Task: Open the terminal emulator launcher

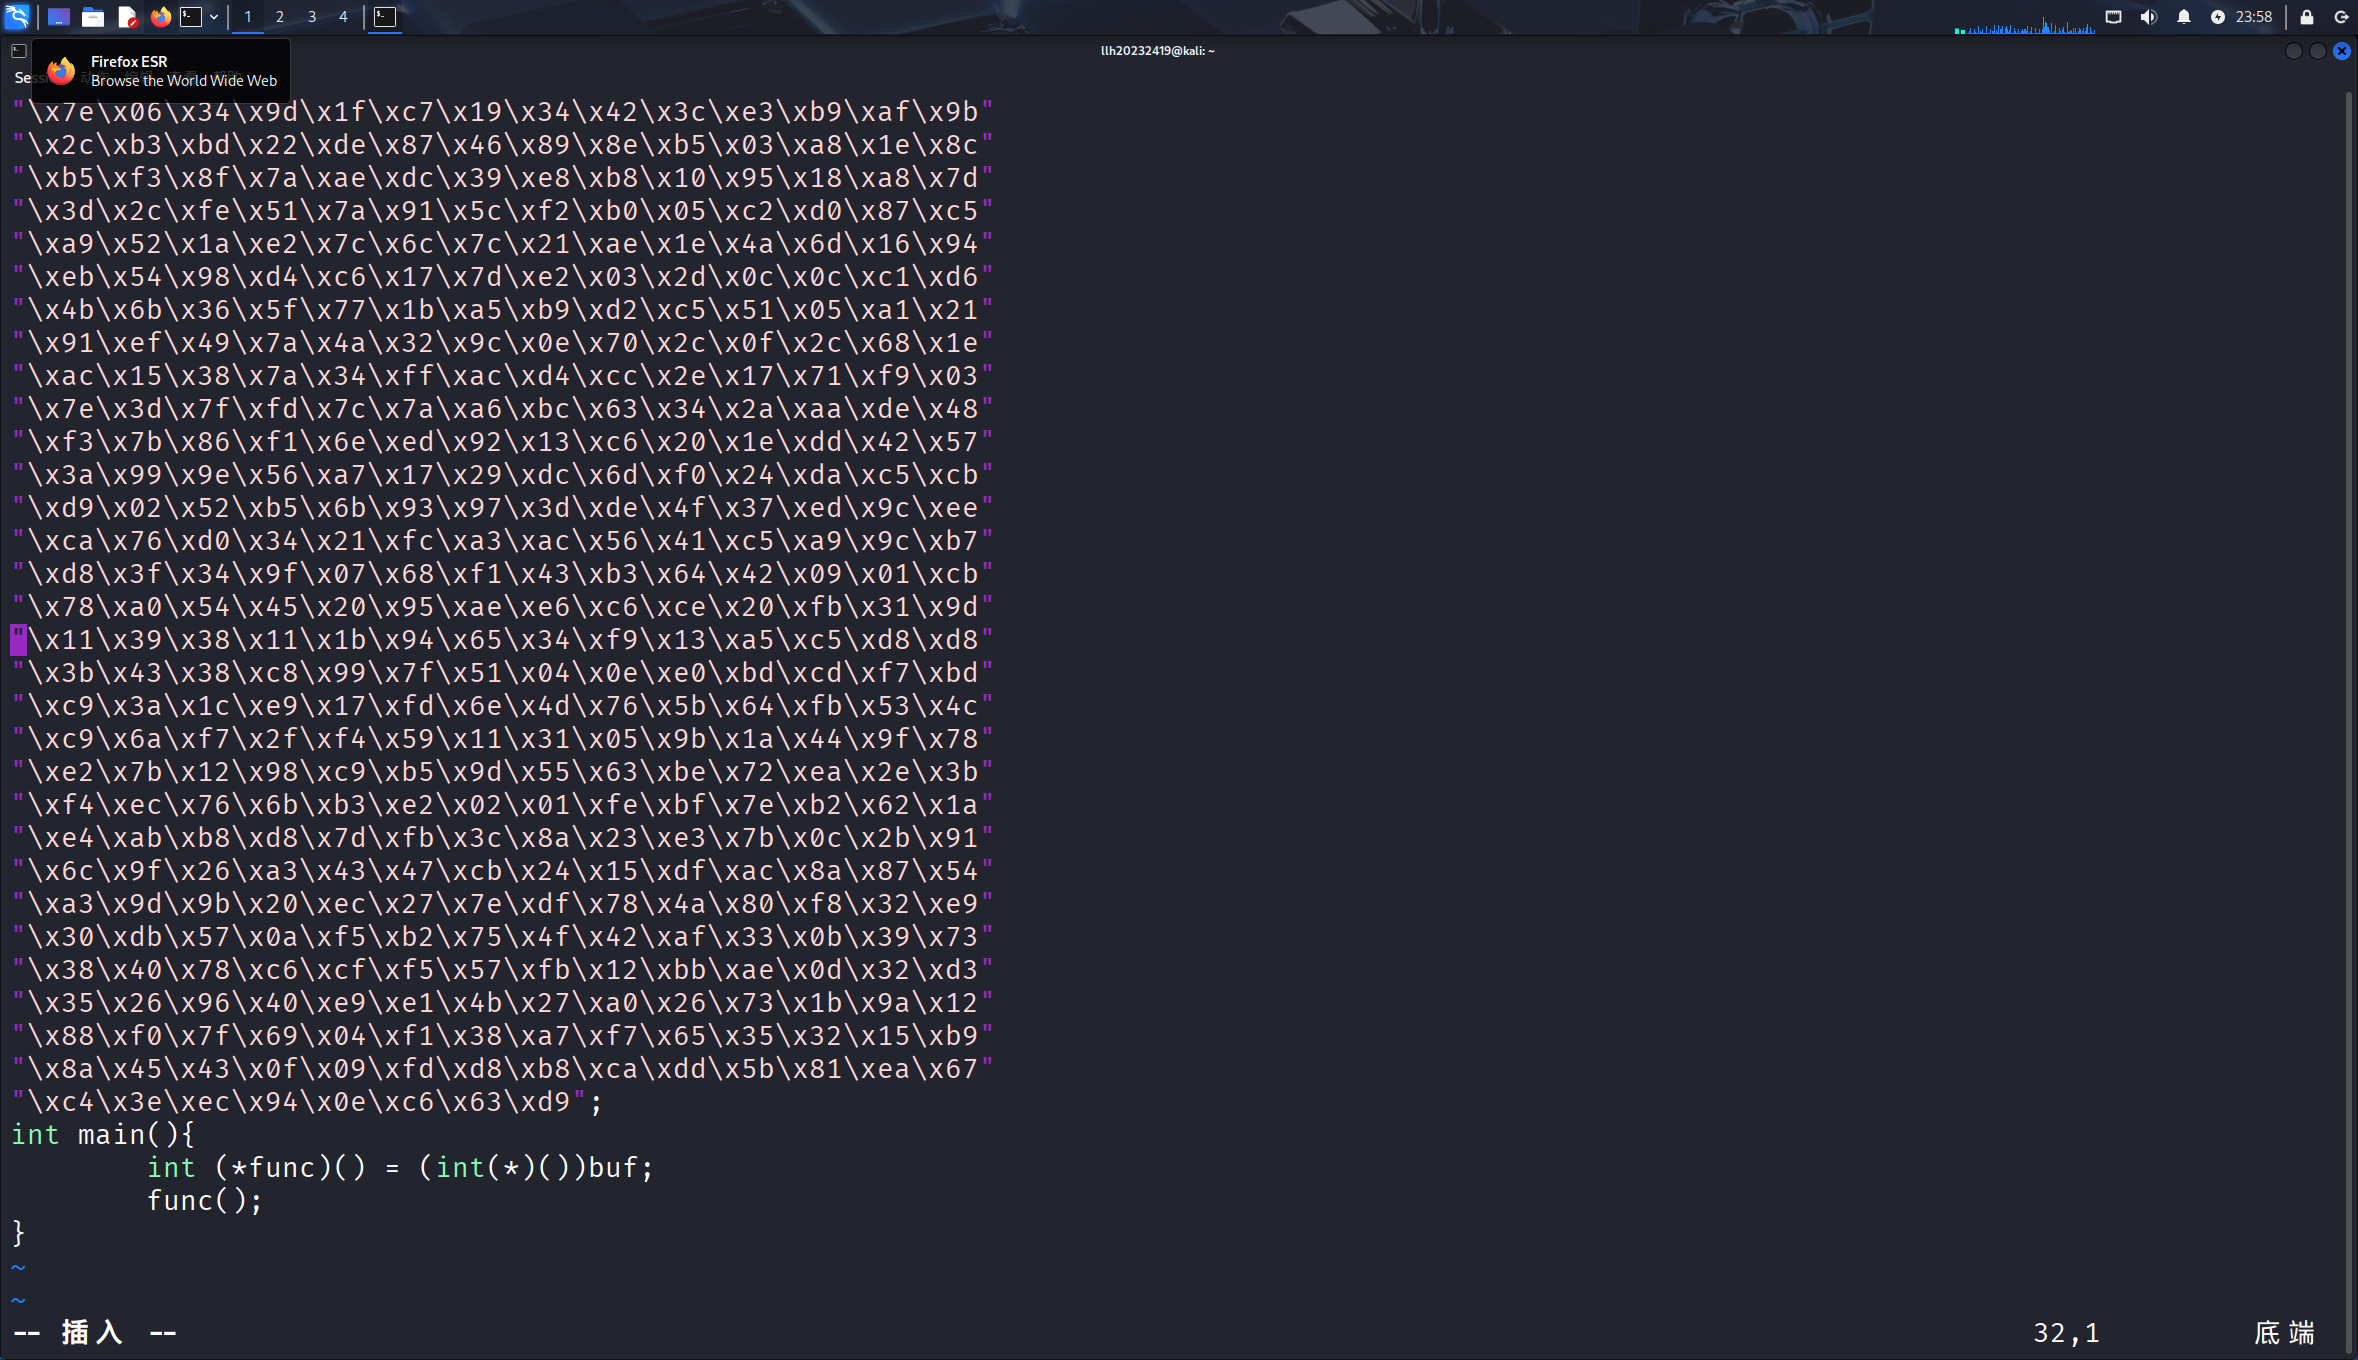Action: [x=191, y=17]
